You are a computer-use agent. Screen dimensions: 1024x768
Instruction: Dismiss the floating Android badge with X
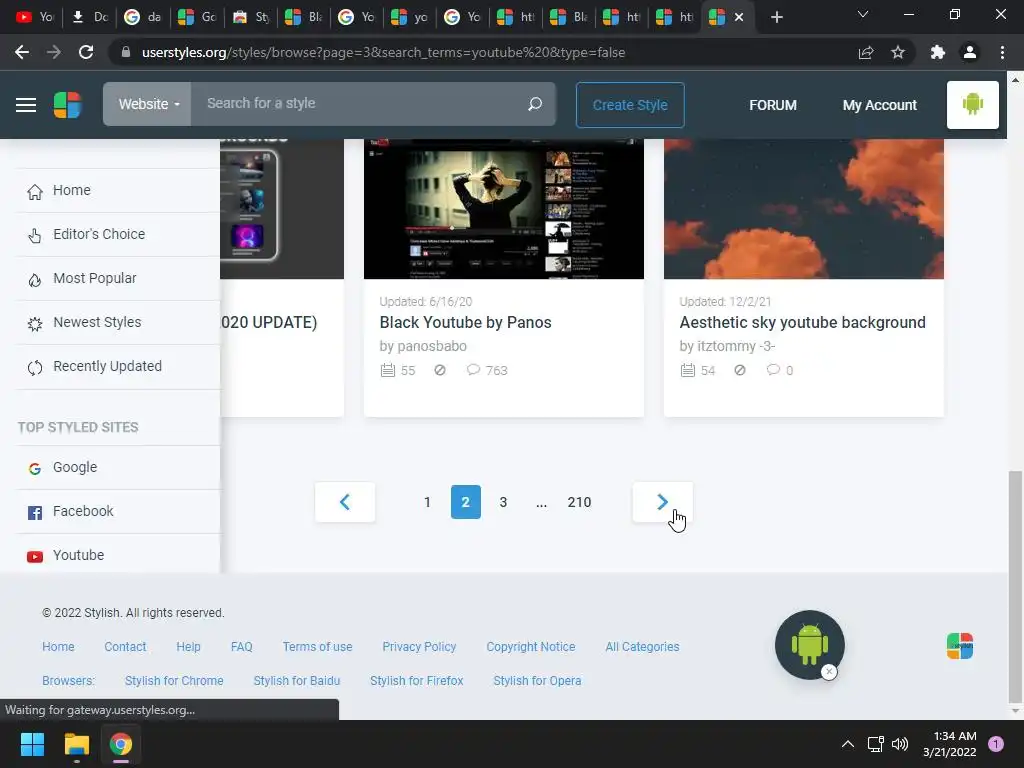829,671
